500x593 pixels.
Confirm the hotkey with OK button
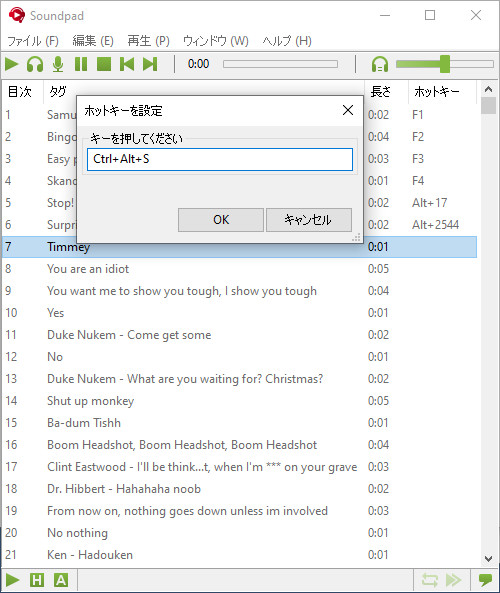point(221,220)
